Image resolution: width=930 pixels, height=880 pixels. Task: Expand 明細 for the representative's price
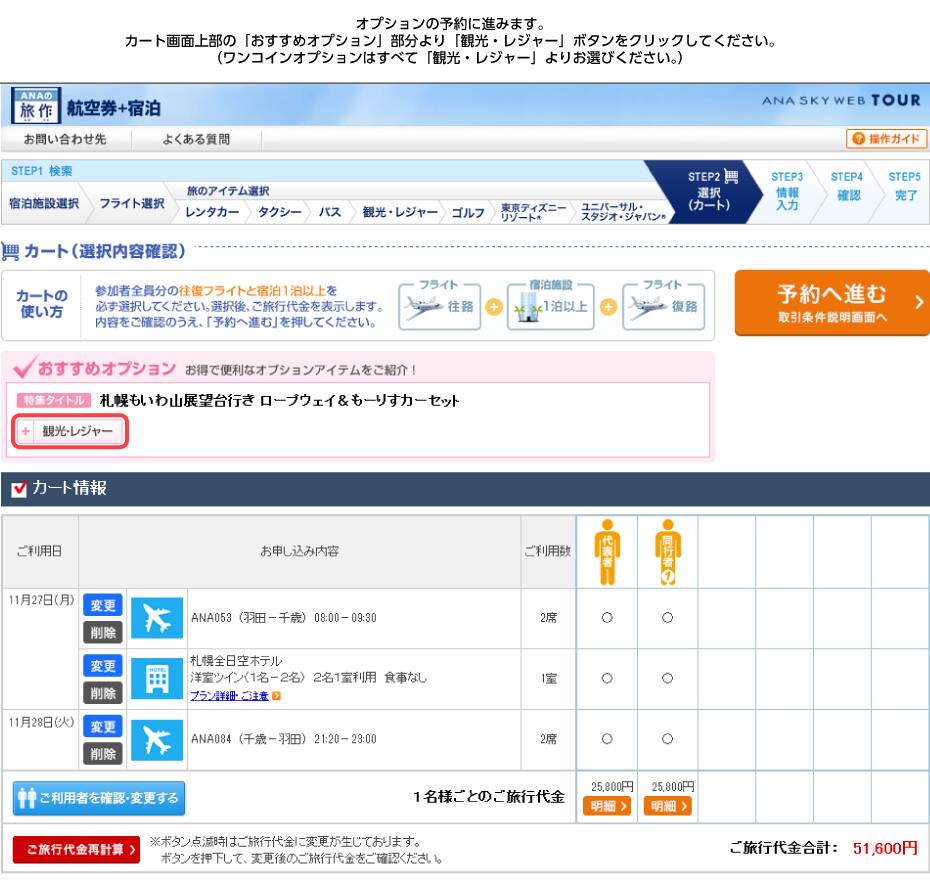(607, 806)
